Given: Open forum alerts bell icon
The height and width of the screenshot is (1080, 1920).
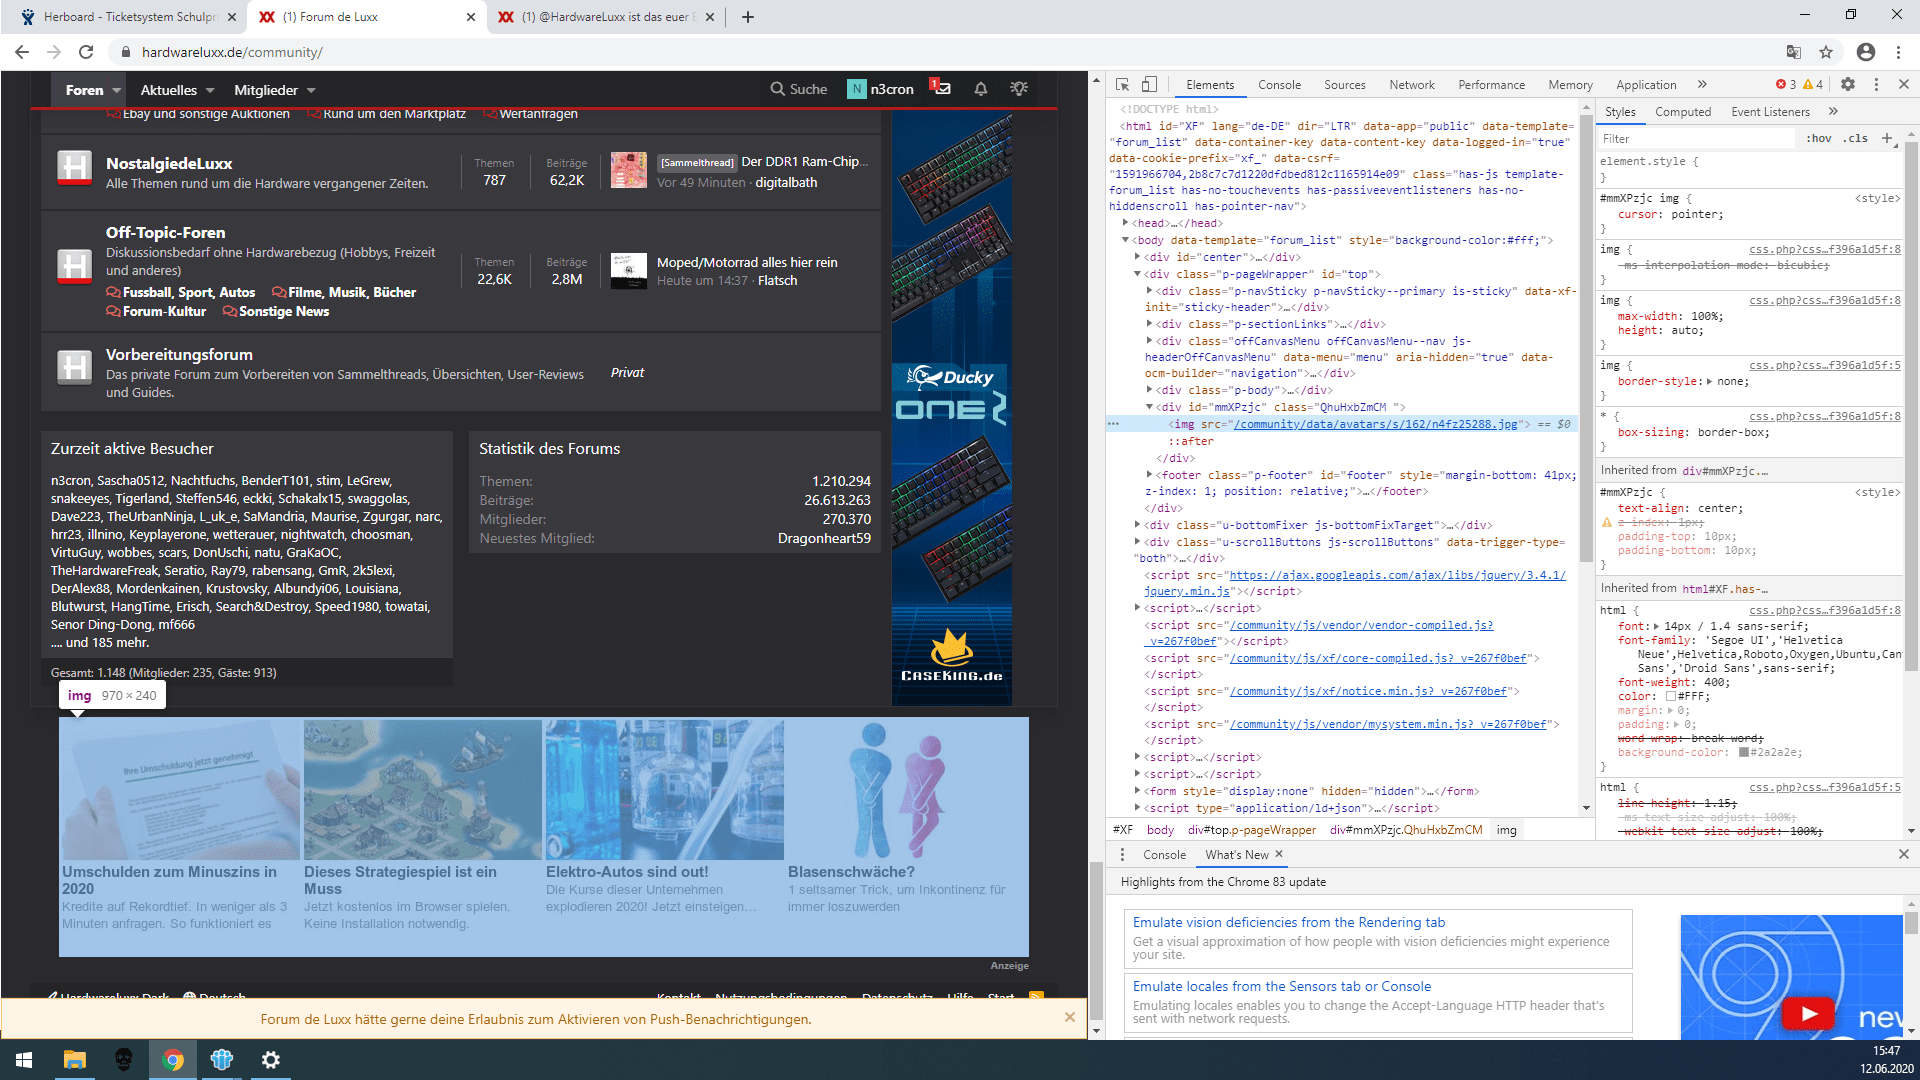Looking at the screenshot, I should tap(981, 89).
